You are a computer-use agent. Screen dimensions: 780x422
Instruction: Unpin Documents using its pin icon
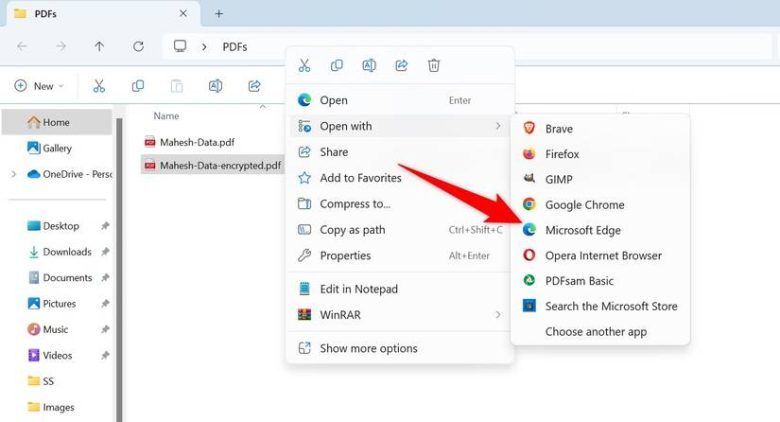pos(105,278)
